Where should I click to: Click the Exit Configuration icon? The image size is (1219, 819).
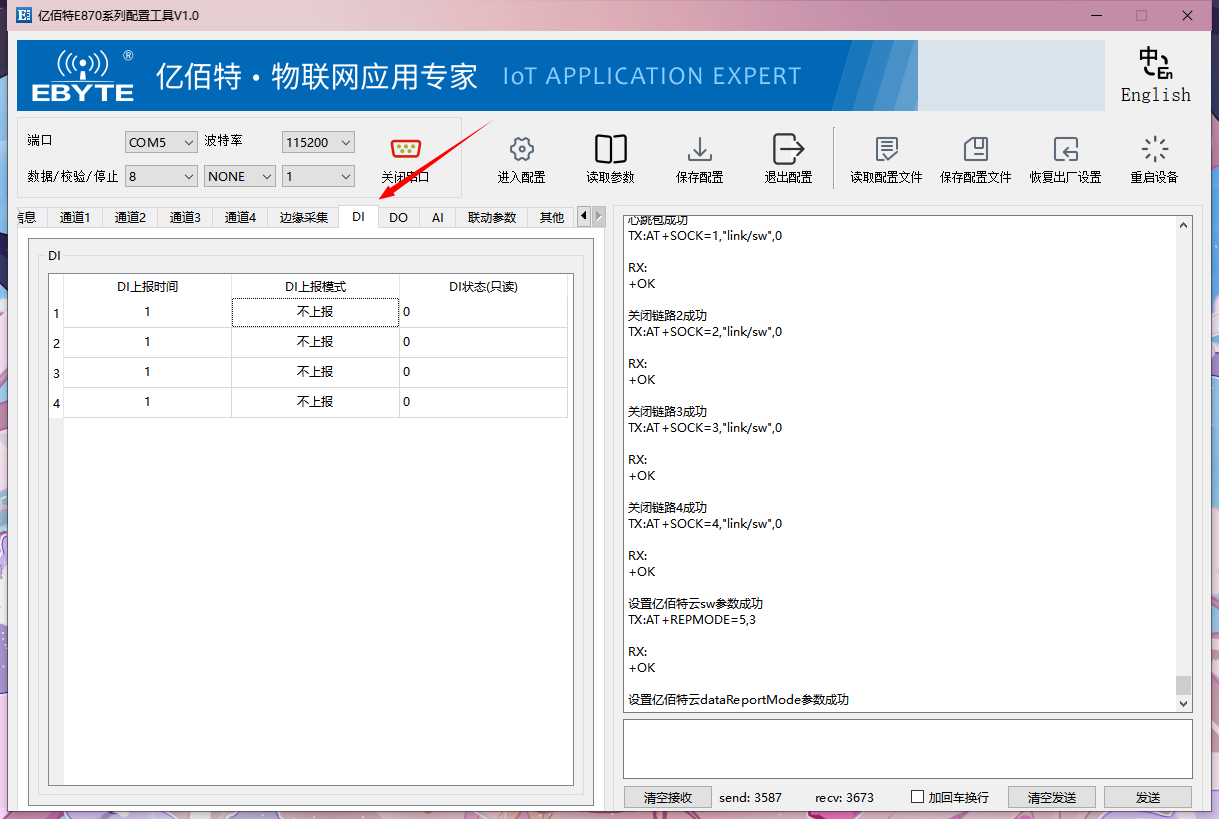788,150
